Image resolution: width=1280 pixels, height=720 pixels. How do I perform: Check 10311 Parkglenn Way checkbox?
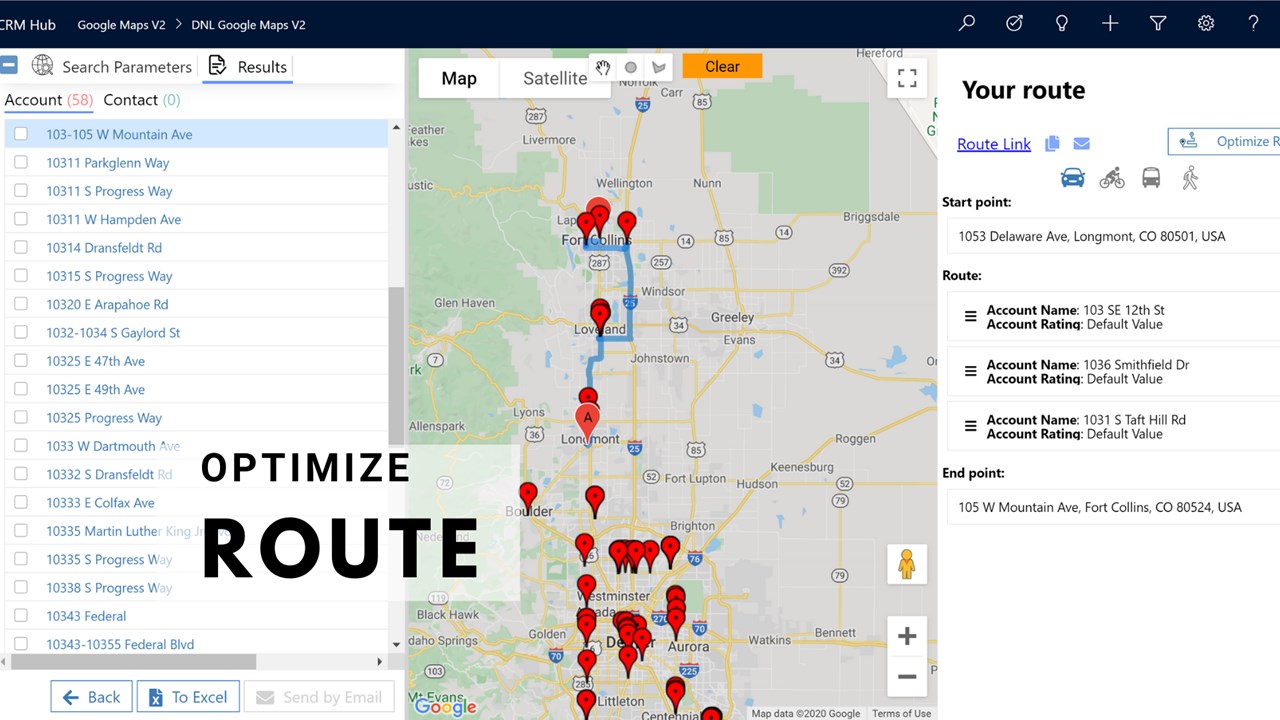click(x=21, y=162)
